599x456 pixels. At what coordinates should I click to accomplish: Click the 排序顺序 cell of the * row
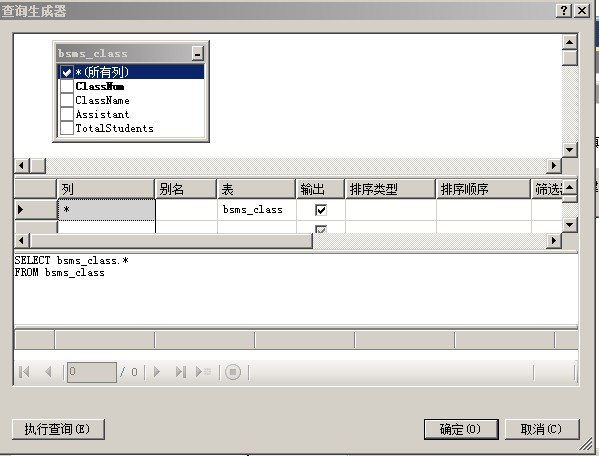point(484,210)
